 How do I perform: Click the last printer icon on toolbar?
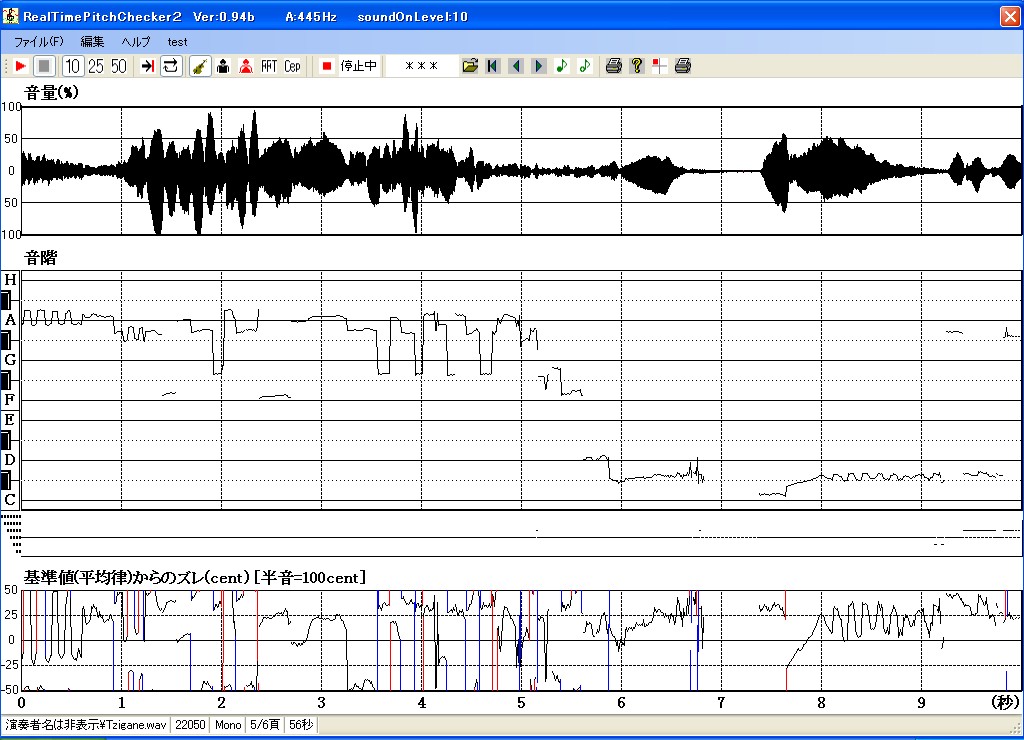pyautogui.click(x=682, y=66)
